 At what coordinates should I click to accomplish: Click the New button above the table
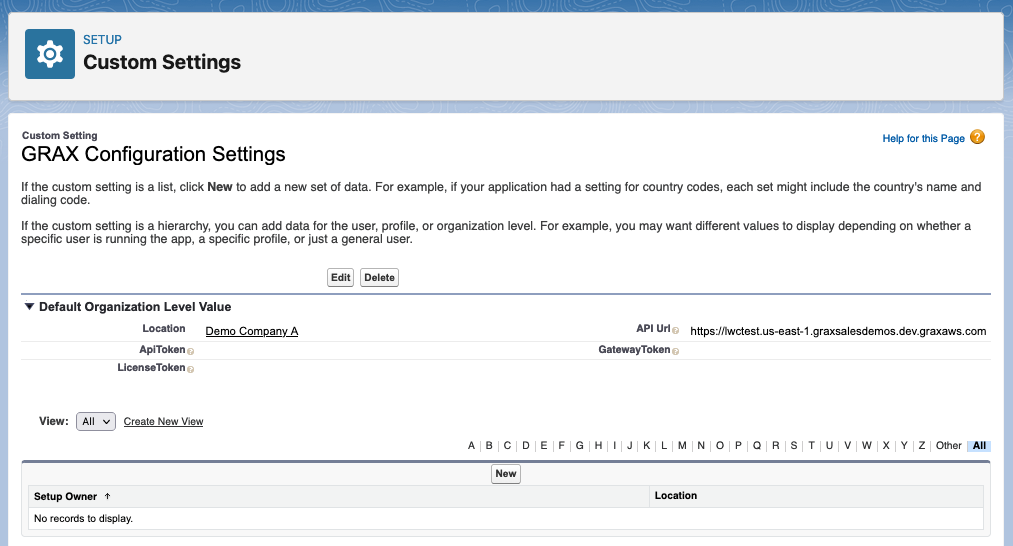506,474
